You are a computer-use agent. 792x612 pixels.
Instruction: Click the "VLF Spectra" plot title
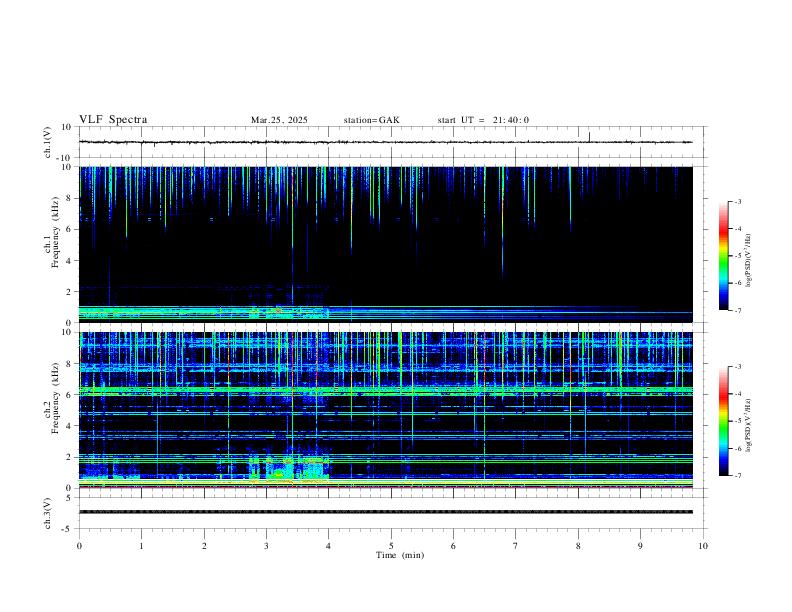point(113,120)
